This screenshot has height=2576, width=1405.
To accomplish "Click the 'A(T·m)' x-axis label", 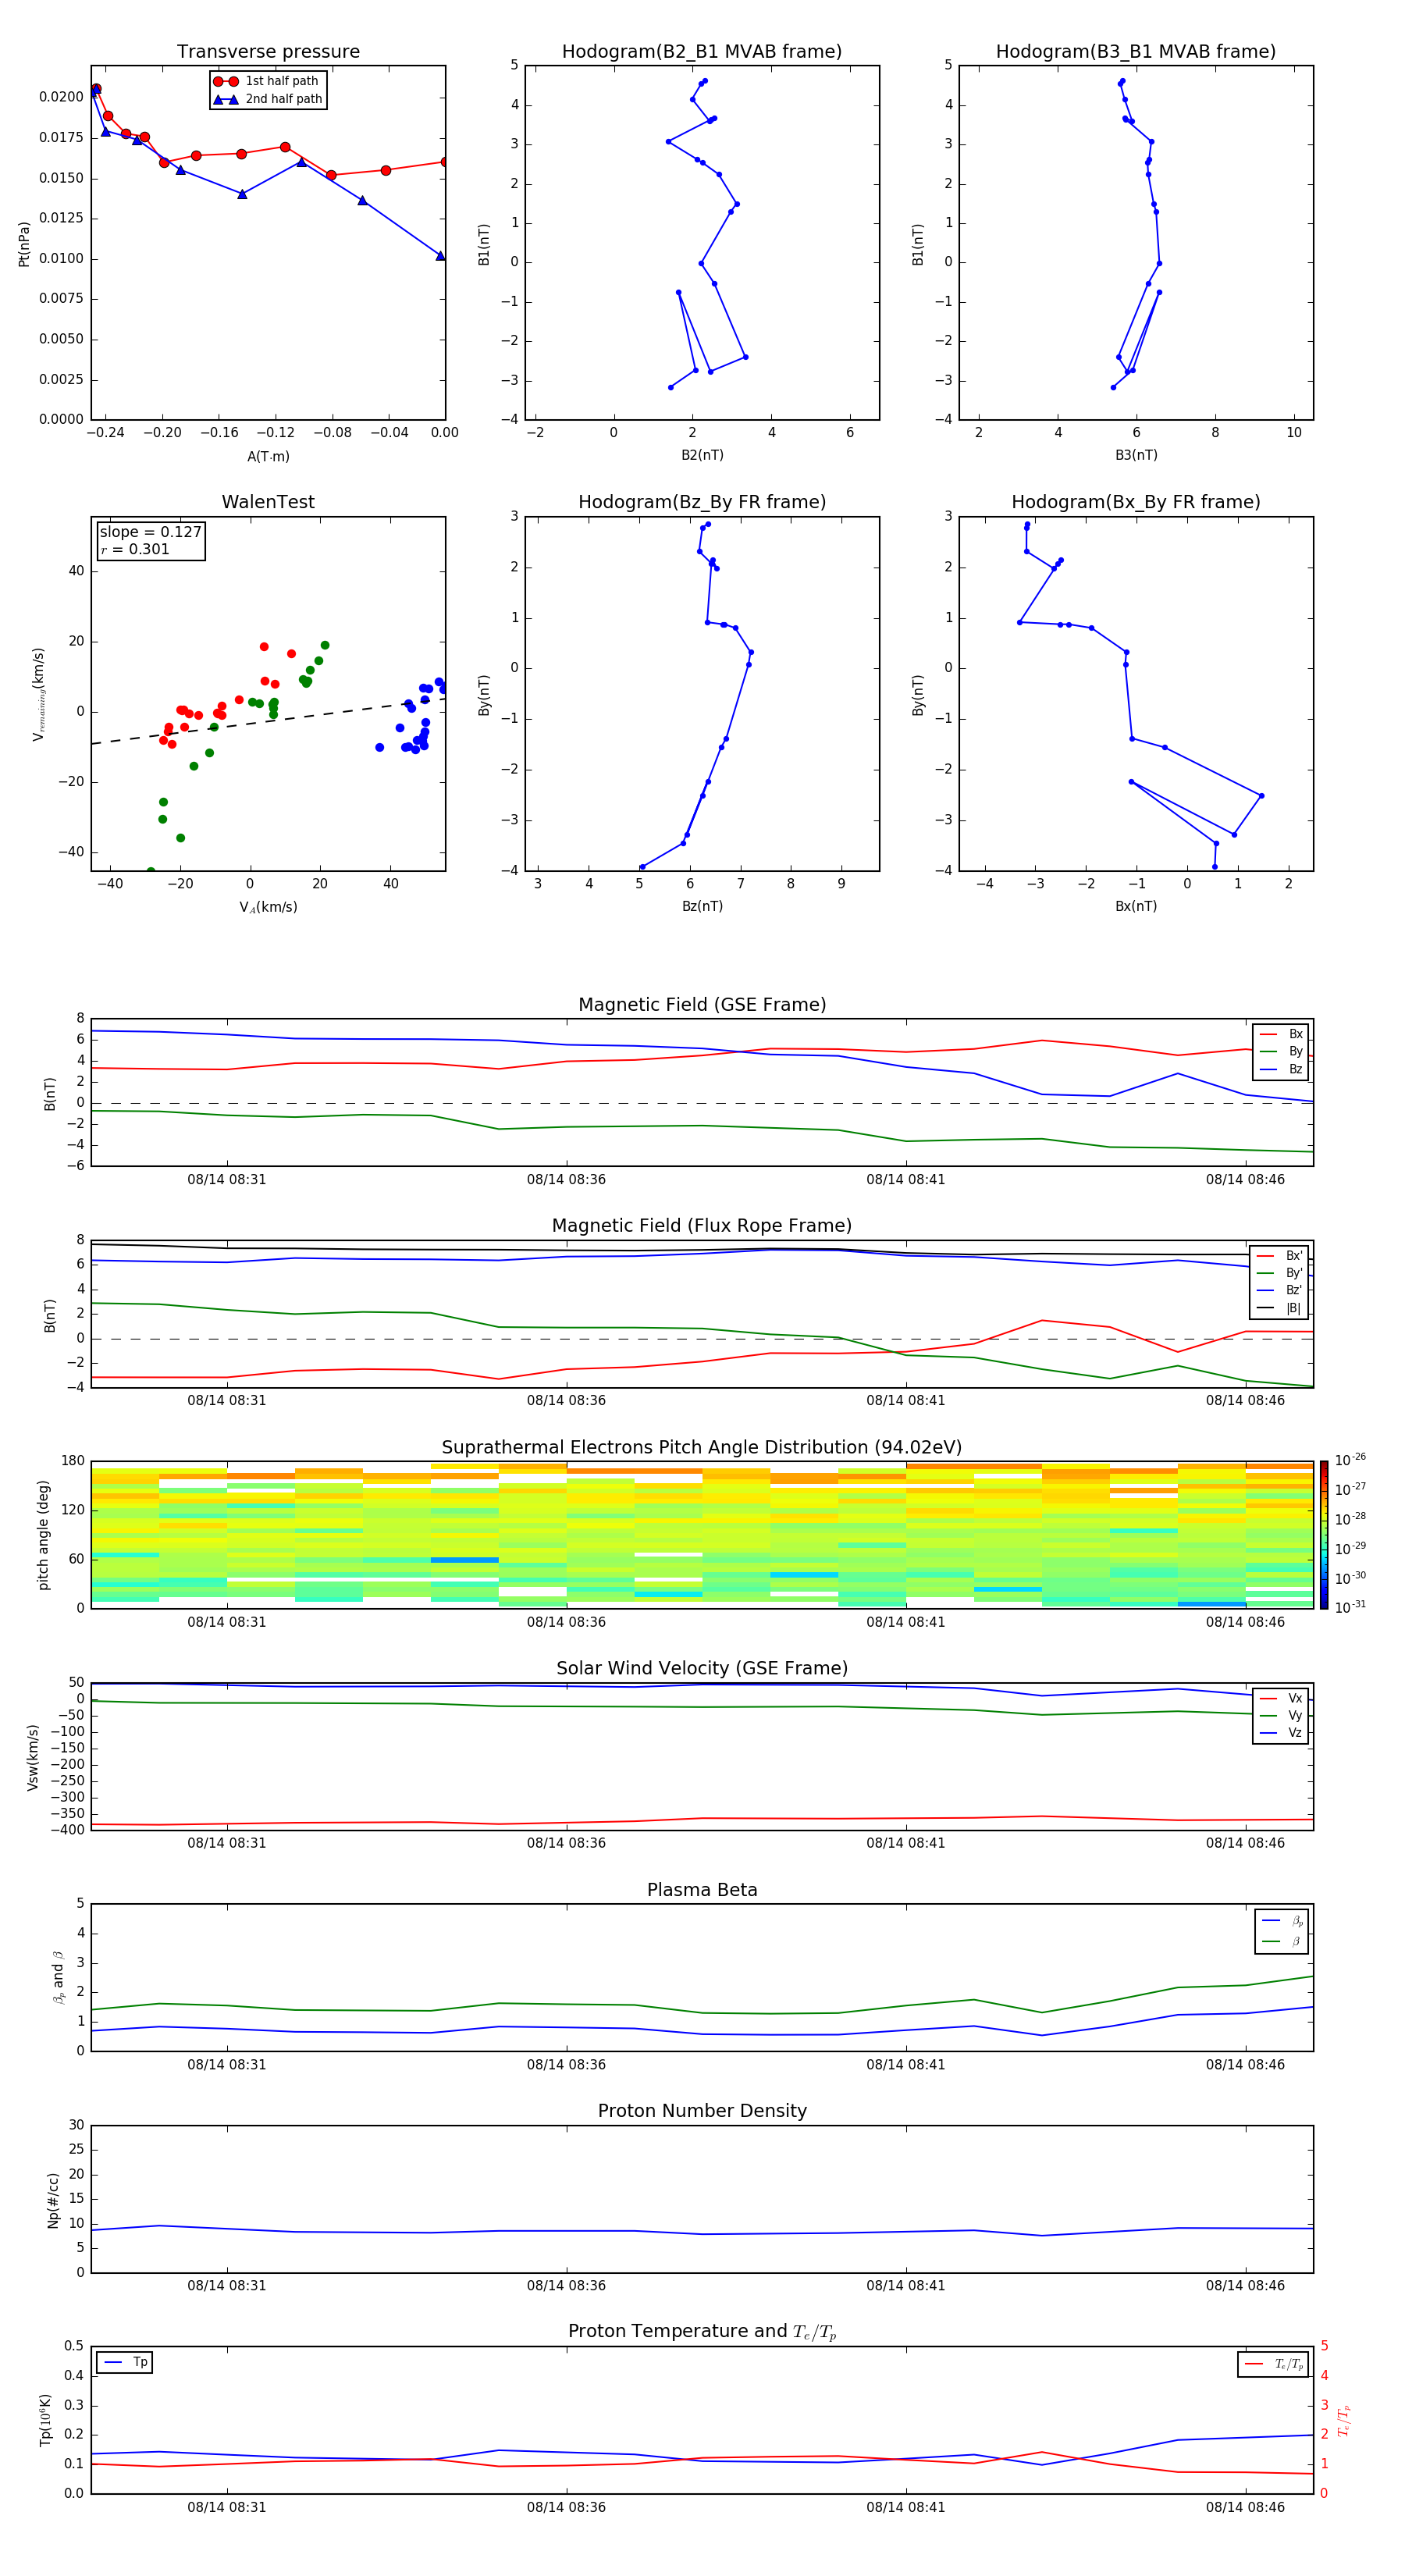I will (268, 457).
